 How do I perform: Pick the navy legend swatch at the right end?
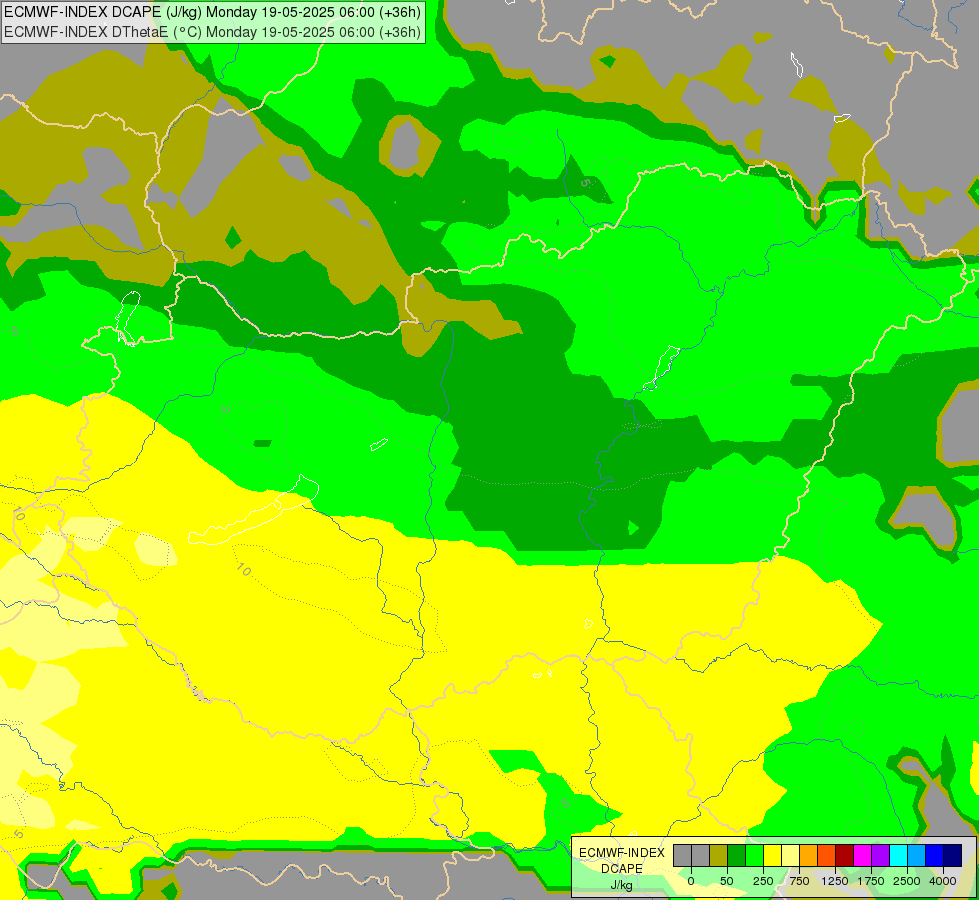pyautogui.click(x=953, y=855)
